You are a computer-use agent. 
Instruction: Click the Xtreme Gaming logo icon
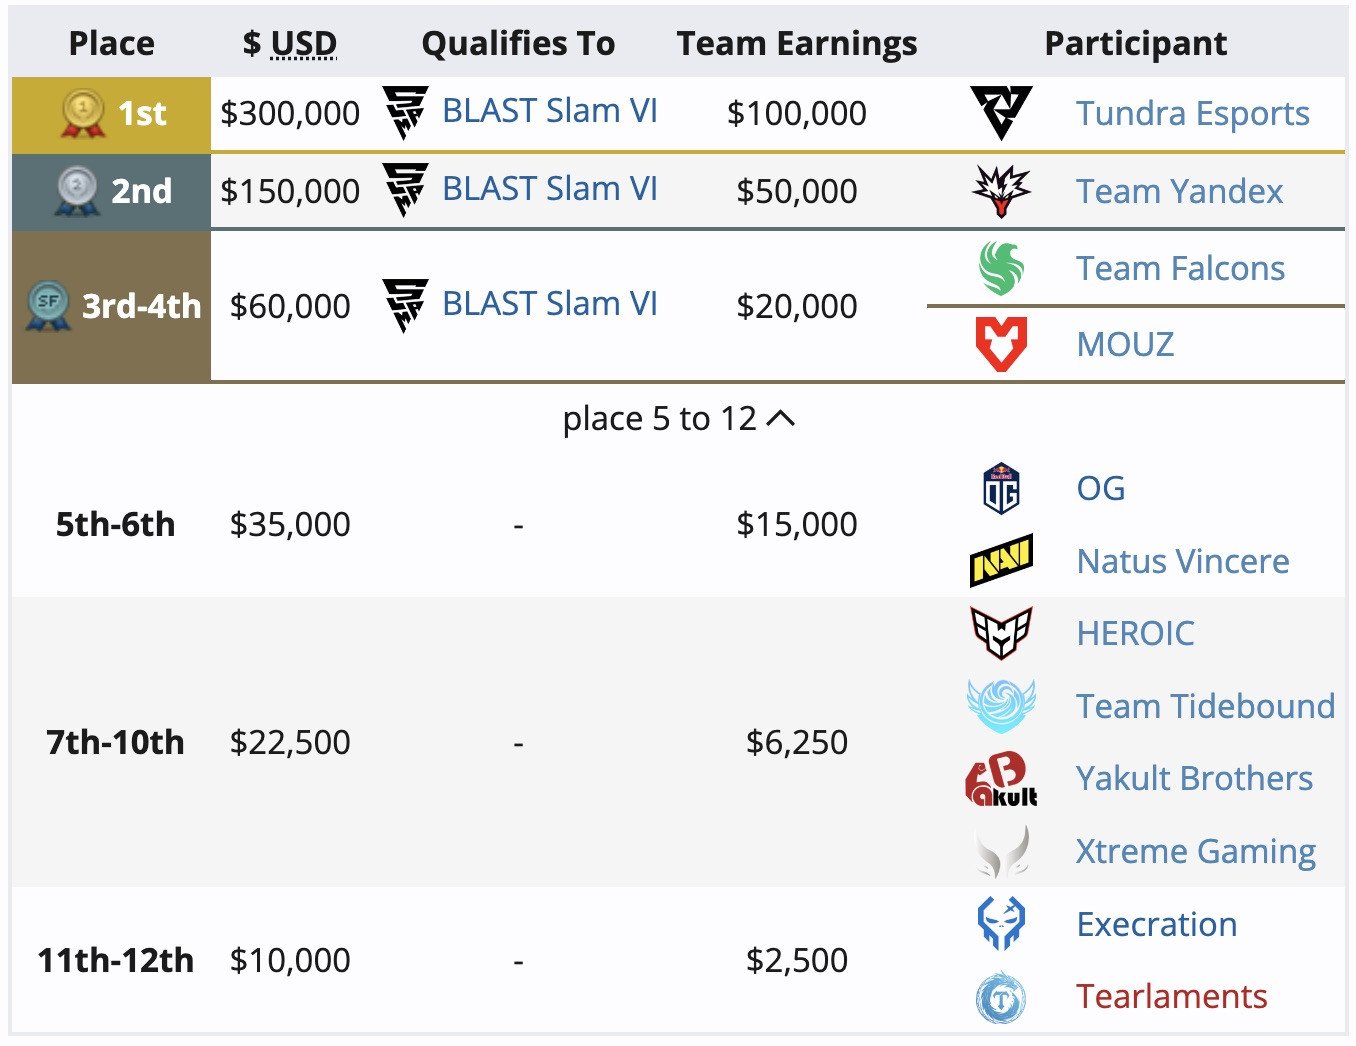point(1001,852)
